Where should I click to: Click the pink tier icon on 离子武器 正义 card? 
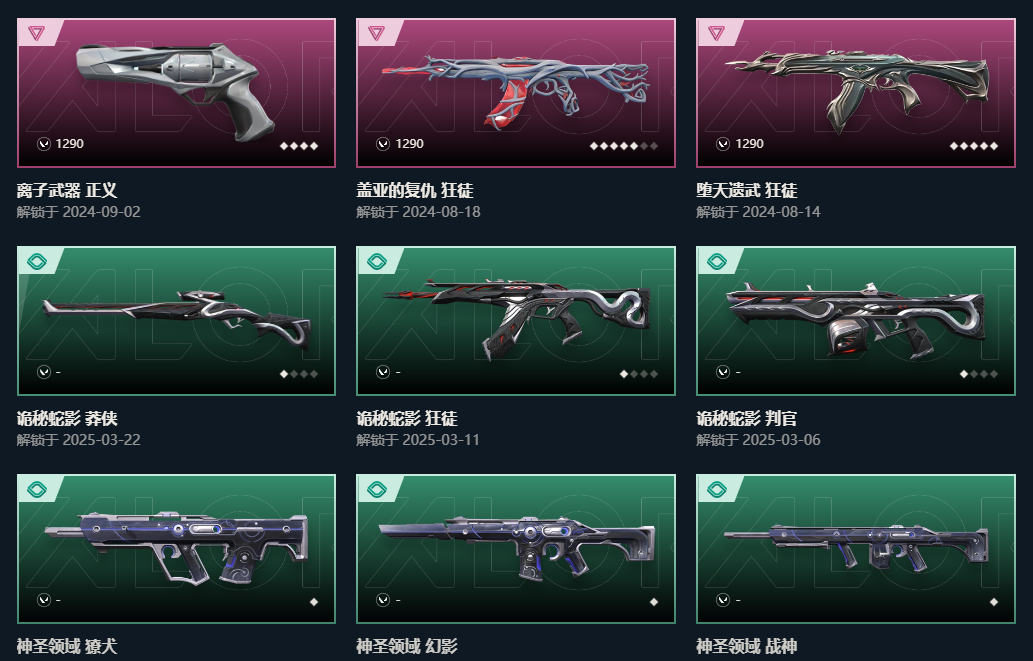click(37, 33)
